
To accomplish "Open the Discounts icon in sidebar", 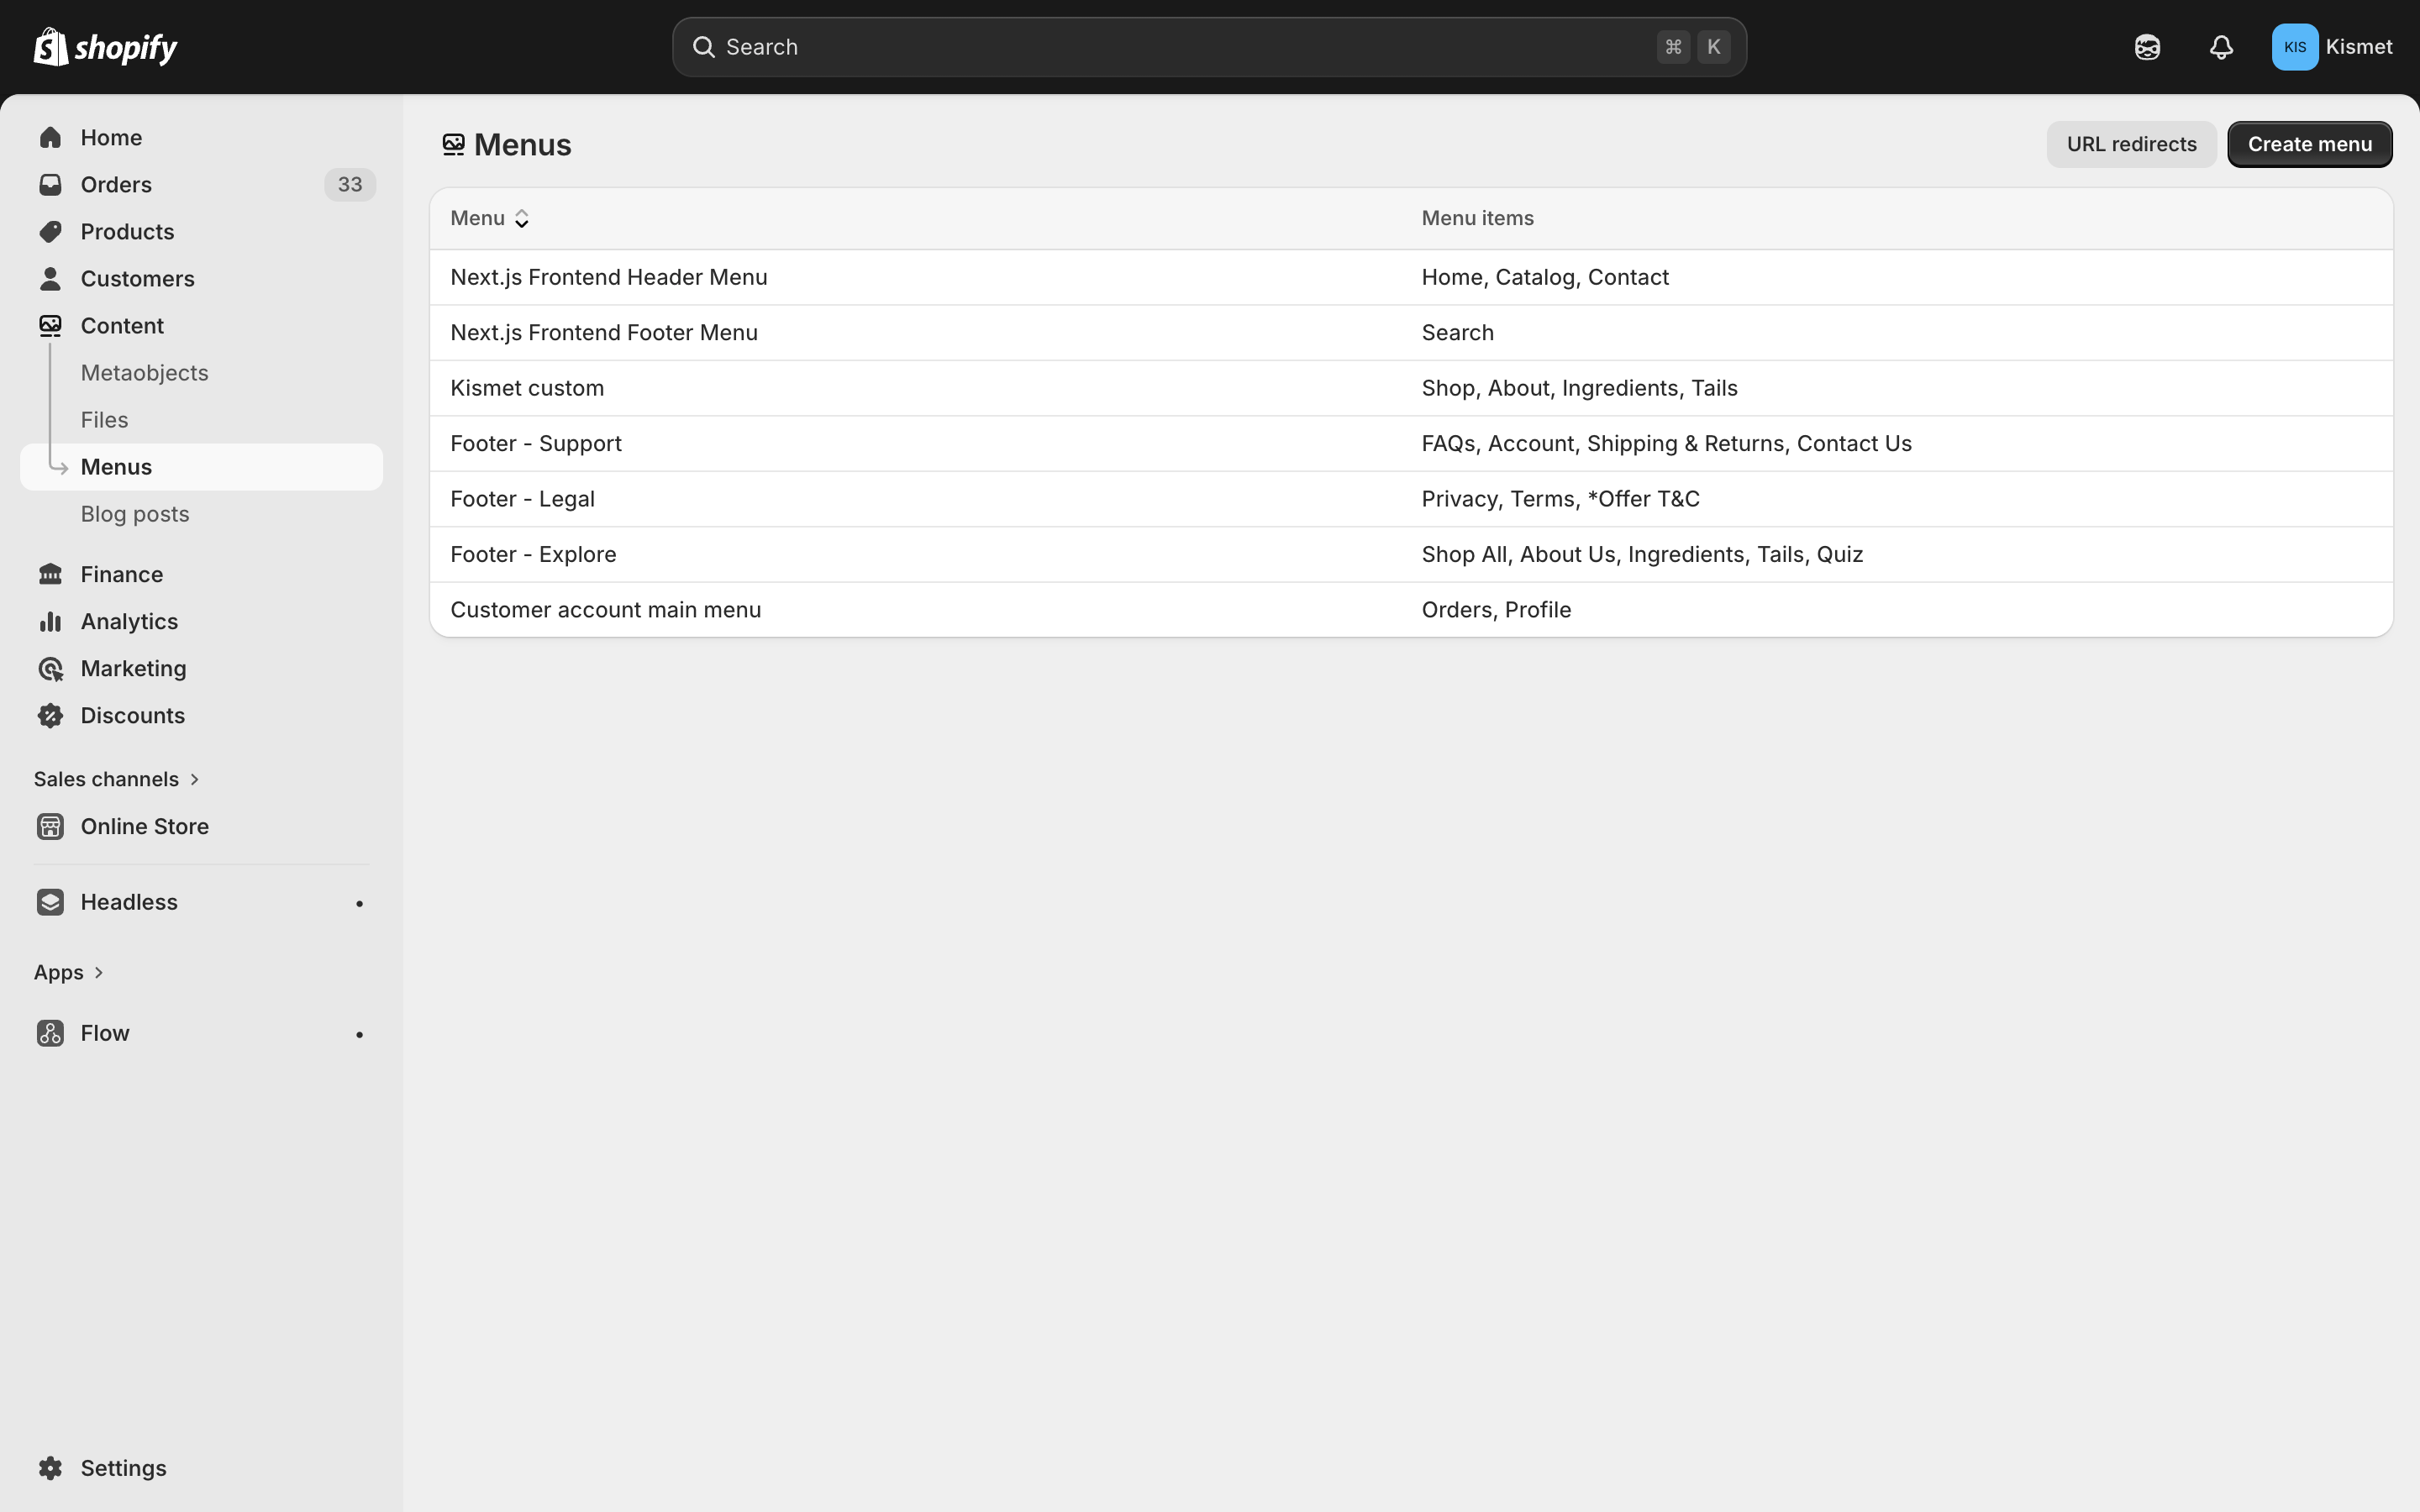I will (x=51, y=715).
